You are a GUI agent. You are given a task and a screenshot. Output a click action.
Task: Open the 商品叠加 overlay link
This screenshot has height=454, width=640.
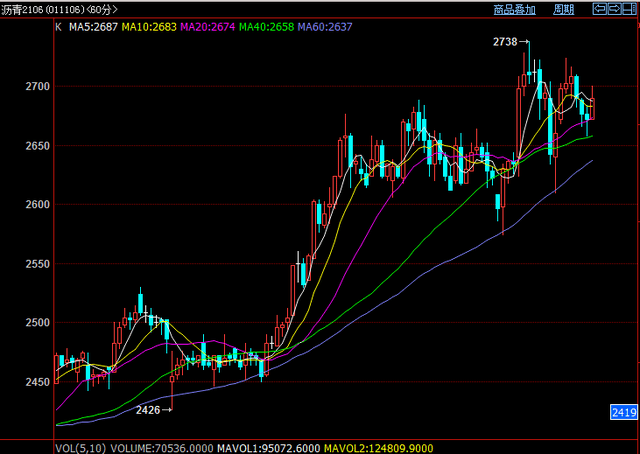tap(514, 9)
